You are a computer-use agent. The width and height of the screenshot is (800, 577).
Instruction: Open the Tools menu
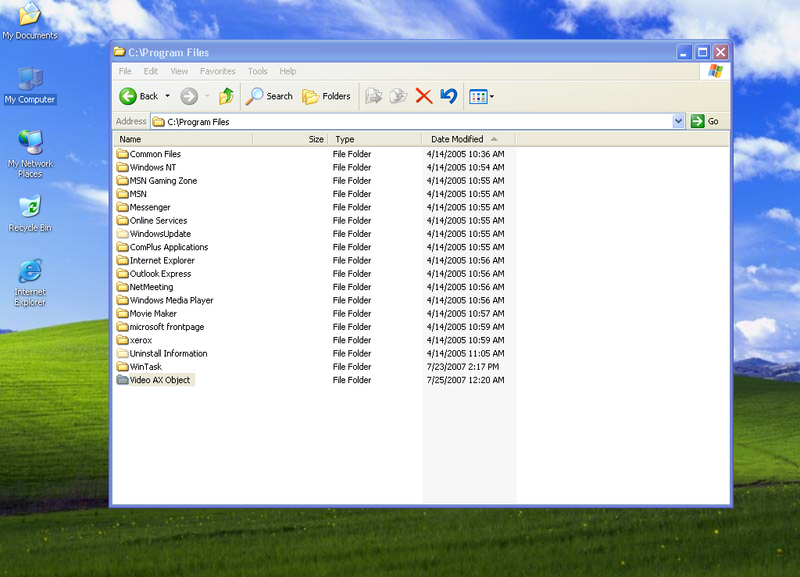pyautogui.click(x=258, y=71)
